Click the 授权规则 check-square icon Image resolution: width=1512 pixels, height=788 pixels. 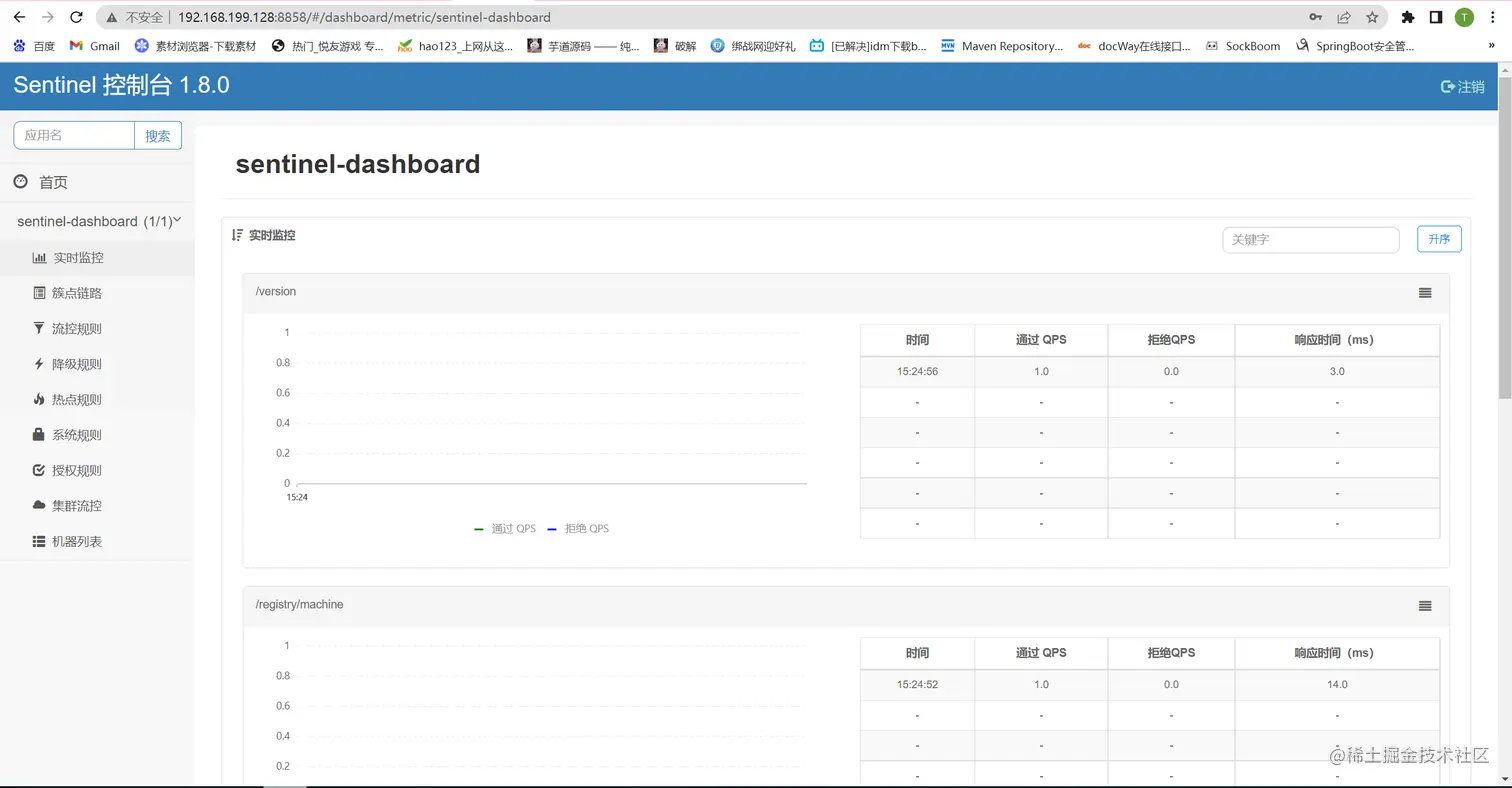[39, 470]
